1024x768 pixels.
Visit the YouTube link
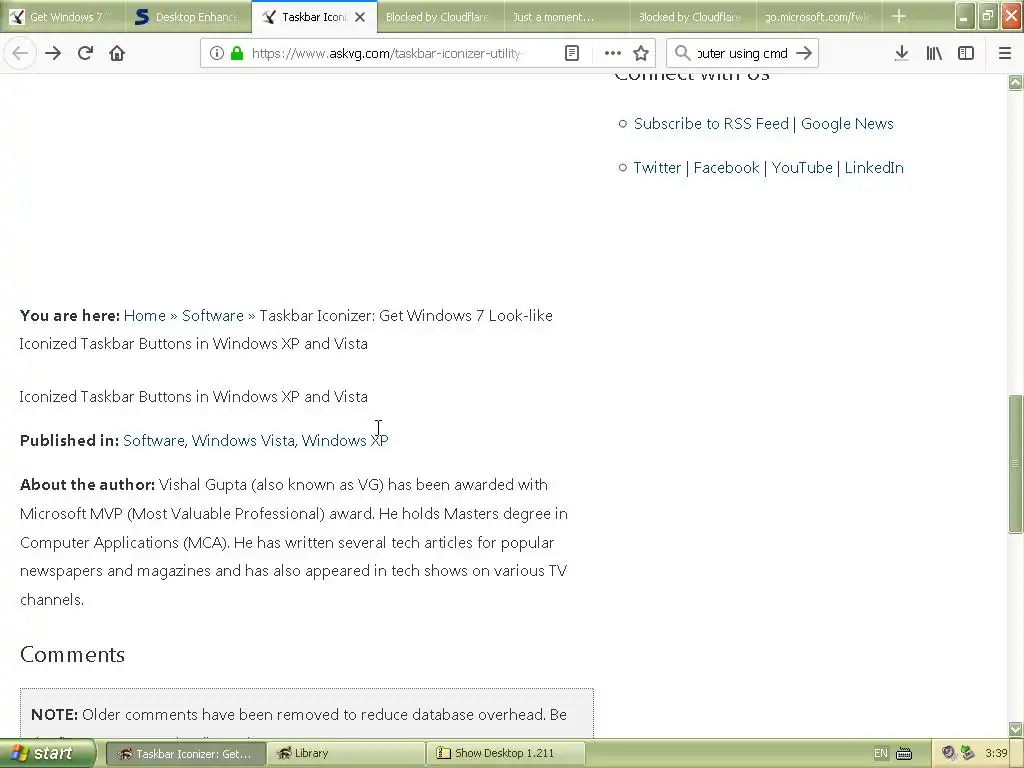[x=802, y=167]
